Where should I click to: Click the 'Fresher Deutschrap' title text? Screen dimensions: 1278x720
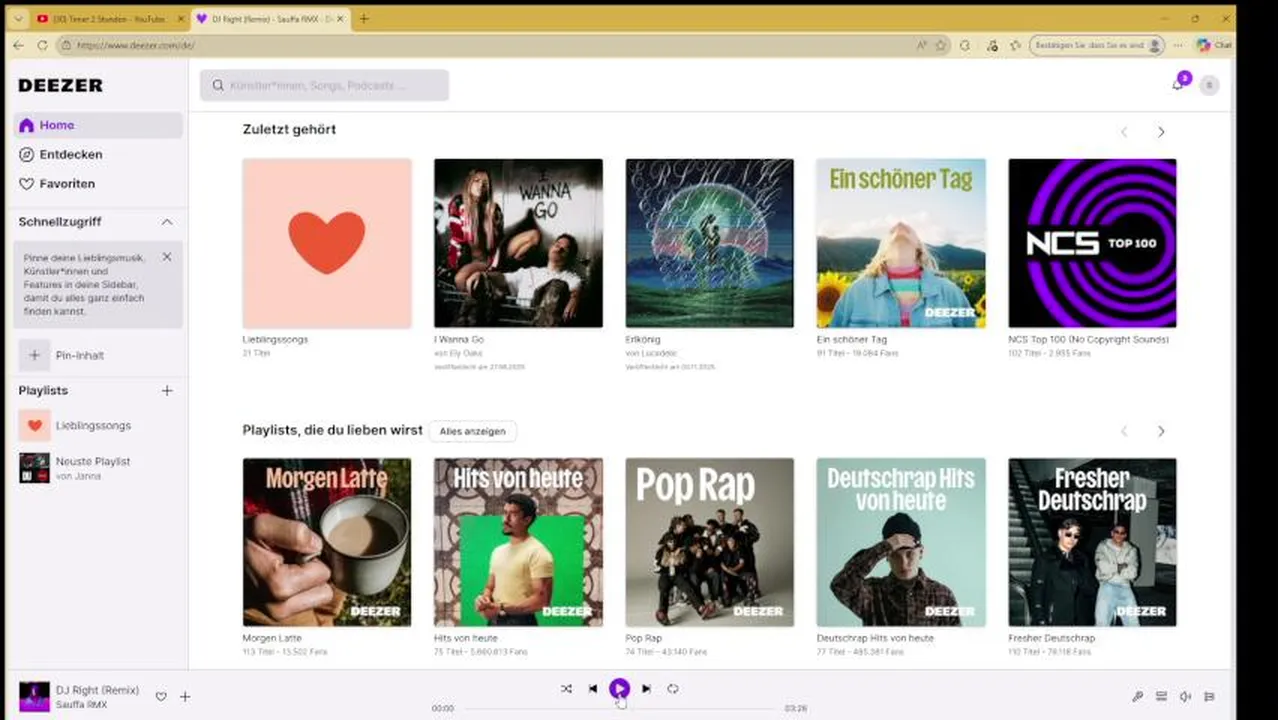tap(1051, 638)
